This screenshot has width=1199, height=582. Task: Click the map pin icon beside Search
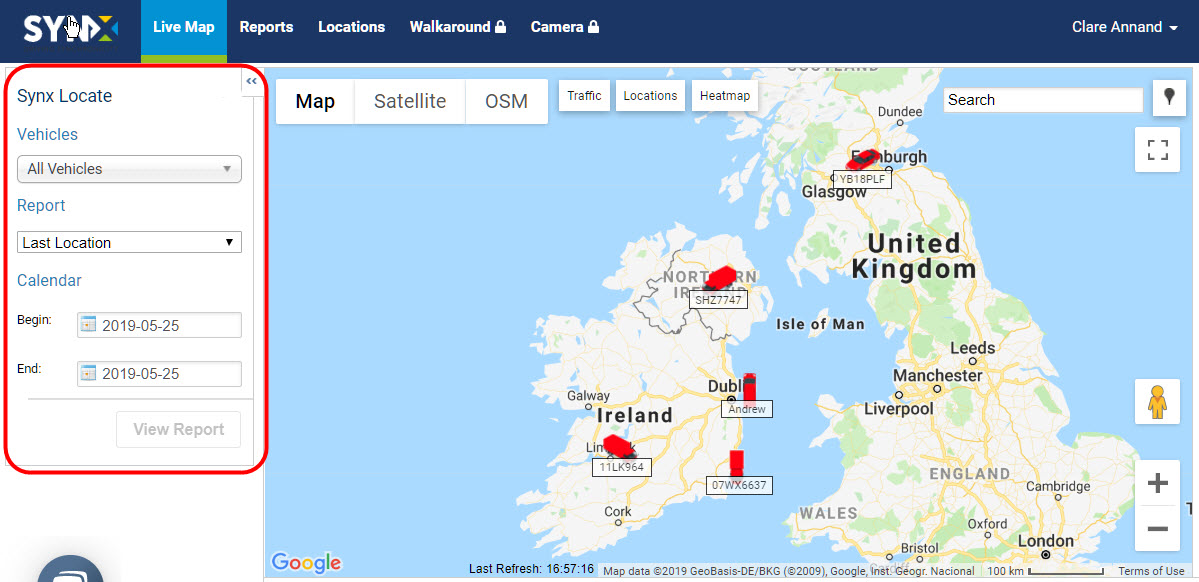click(x=1169, y=98)
